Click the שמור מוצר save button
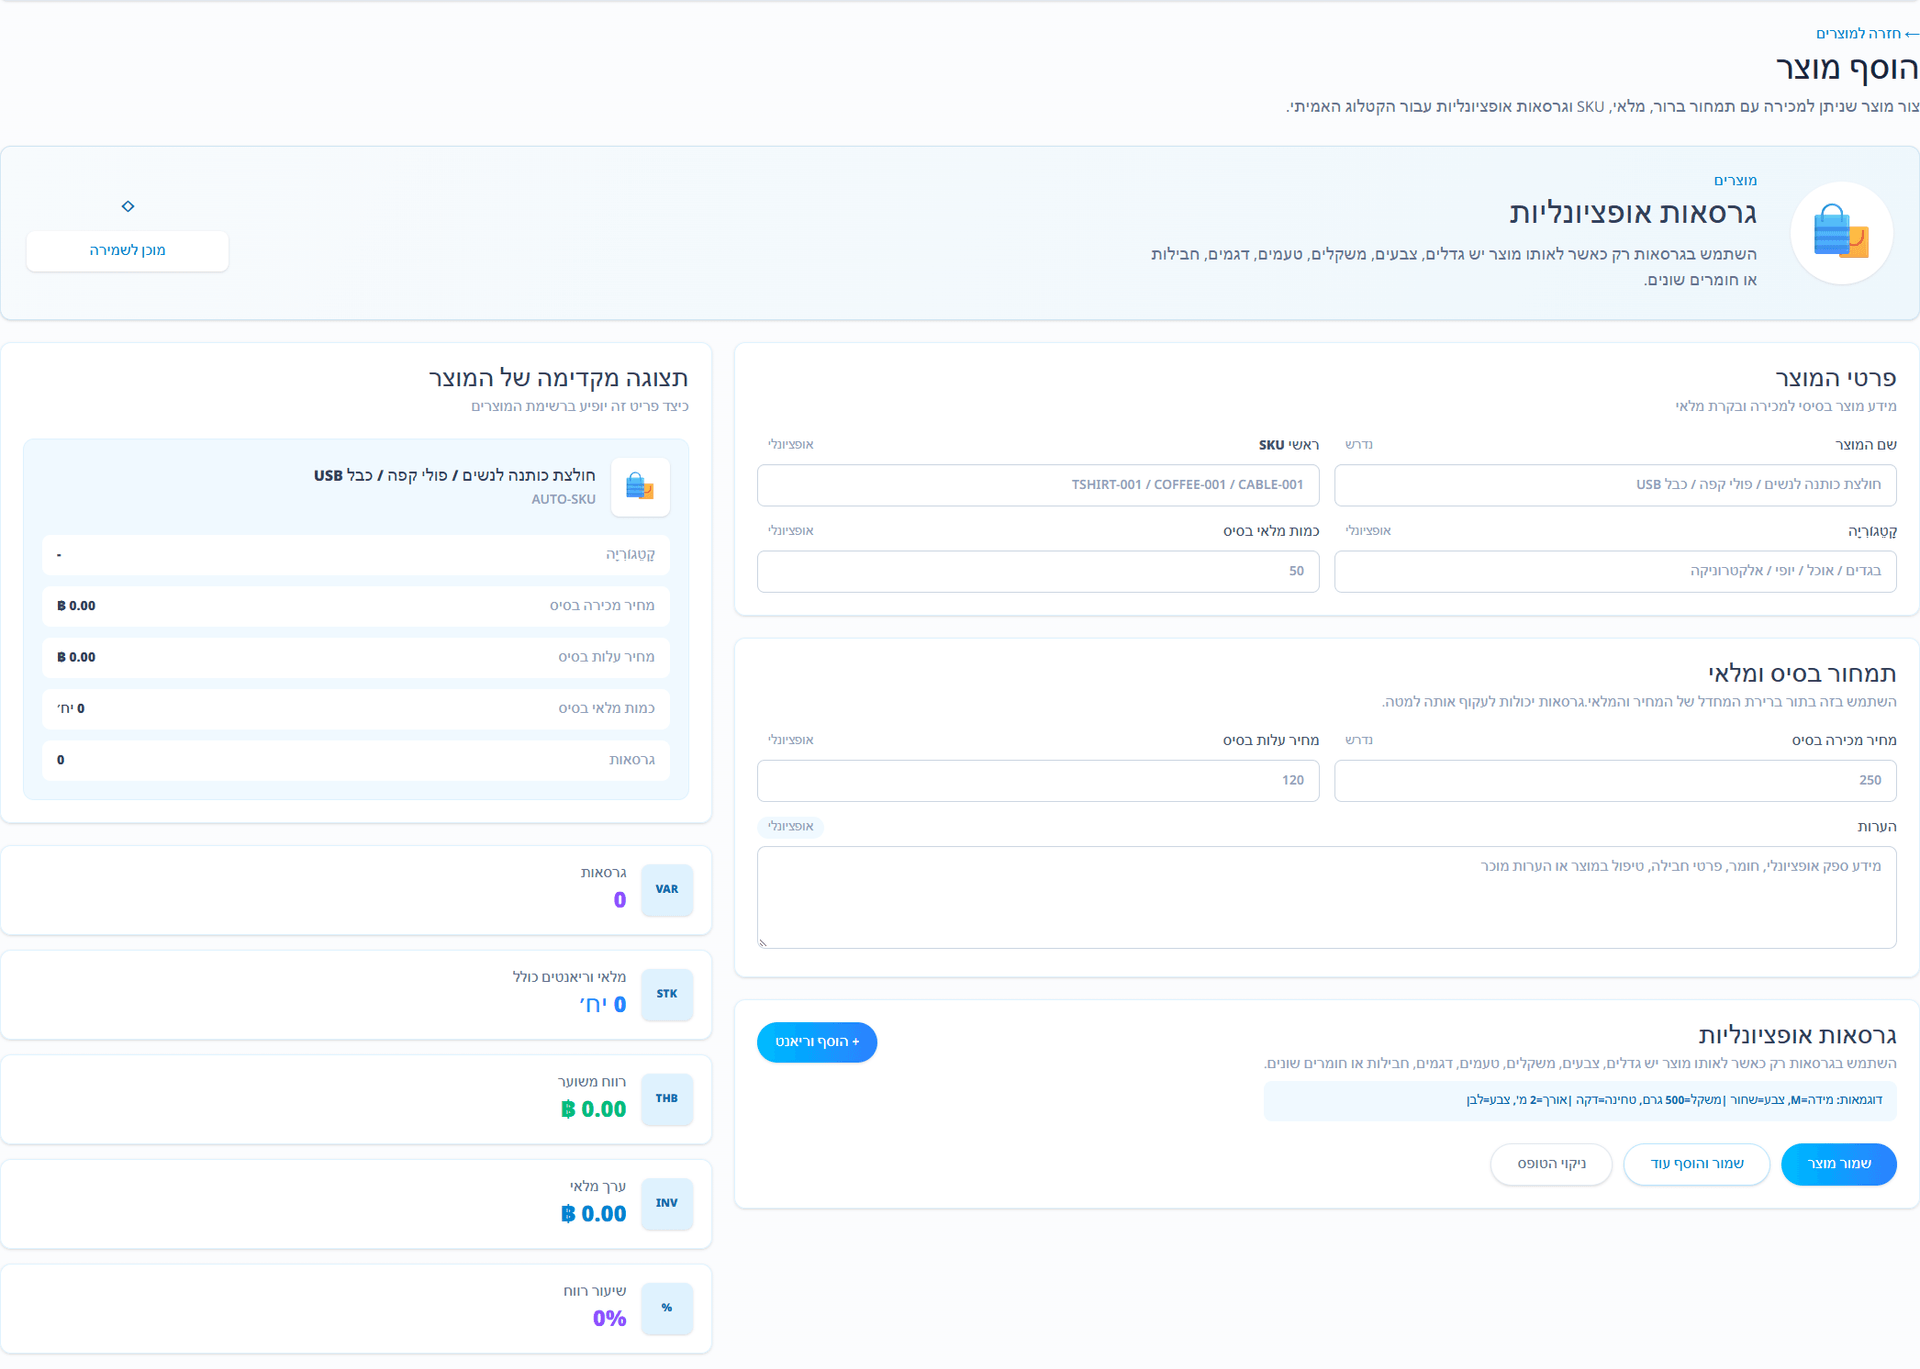The width and height of the screenshot is (1920, 1369). click(x=1838, y=1164)
